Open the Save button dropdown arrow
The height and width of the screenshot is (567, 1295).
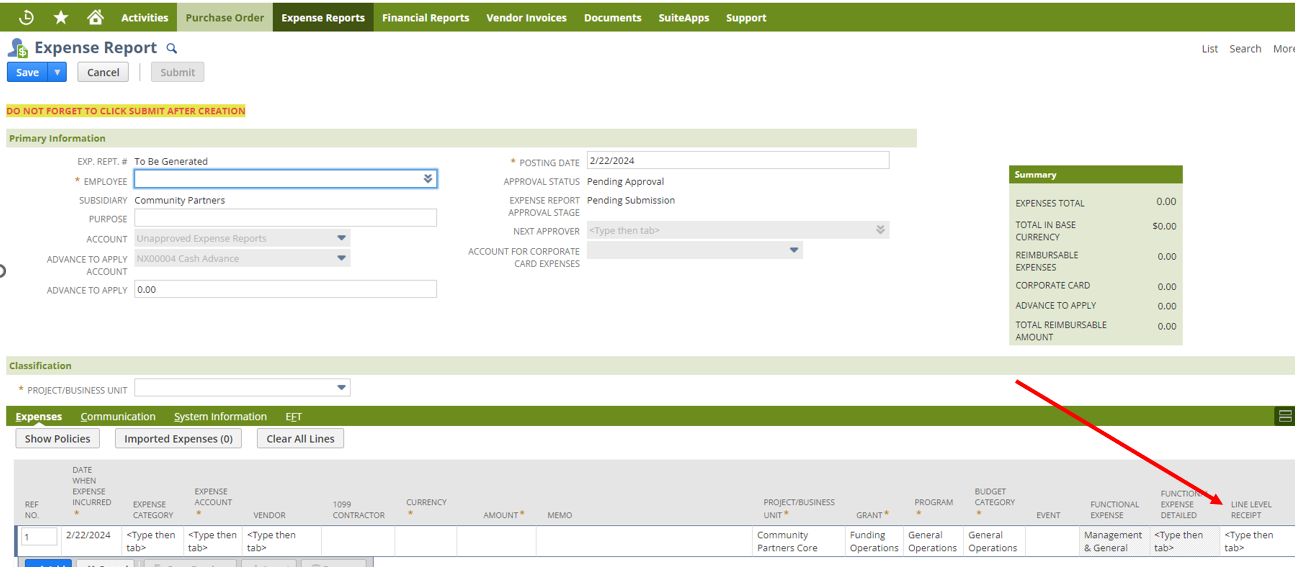(x=58, y=72)
